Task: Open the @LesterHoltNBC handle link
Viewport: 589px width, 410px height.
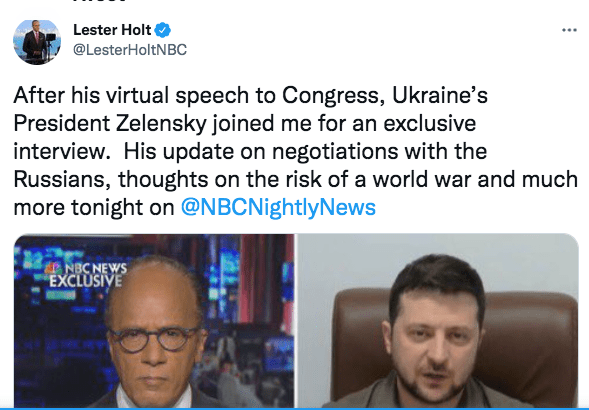Action: 130,50
